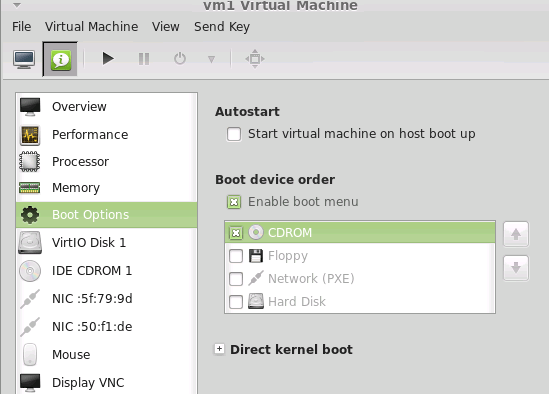Select IDE CDROM 1 entry

click(x=107, y=270)
